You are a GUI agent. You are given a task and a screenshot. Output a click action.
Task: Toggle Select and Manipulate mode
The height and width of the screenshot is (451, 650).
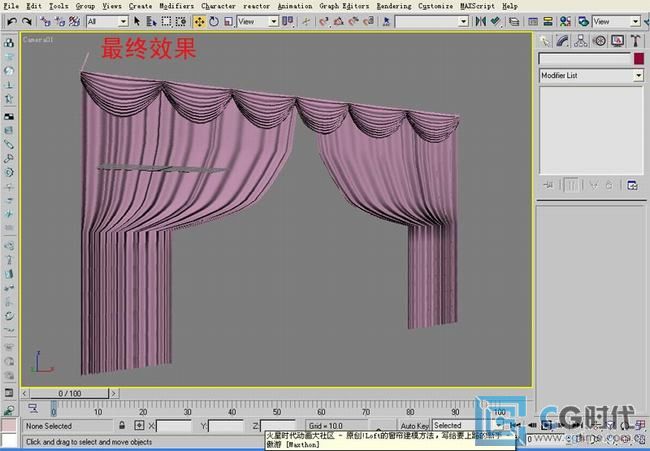tap(306, 21)
